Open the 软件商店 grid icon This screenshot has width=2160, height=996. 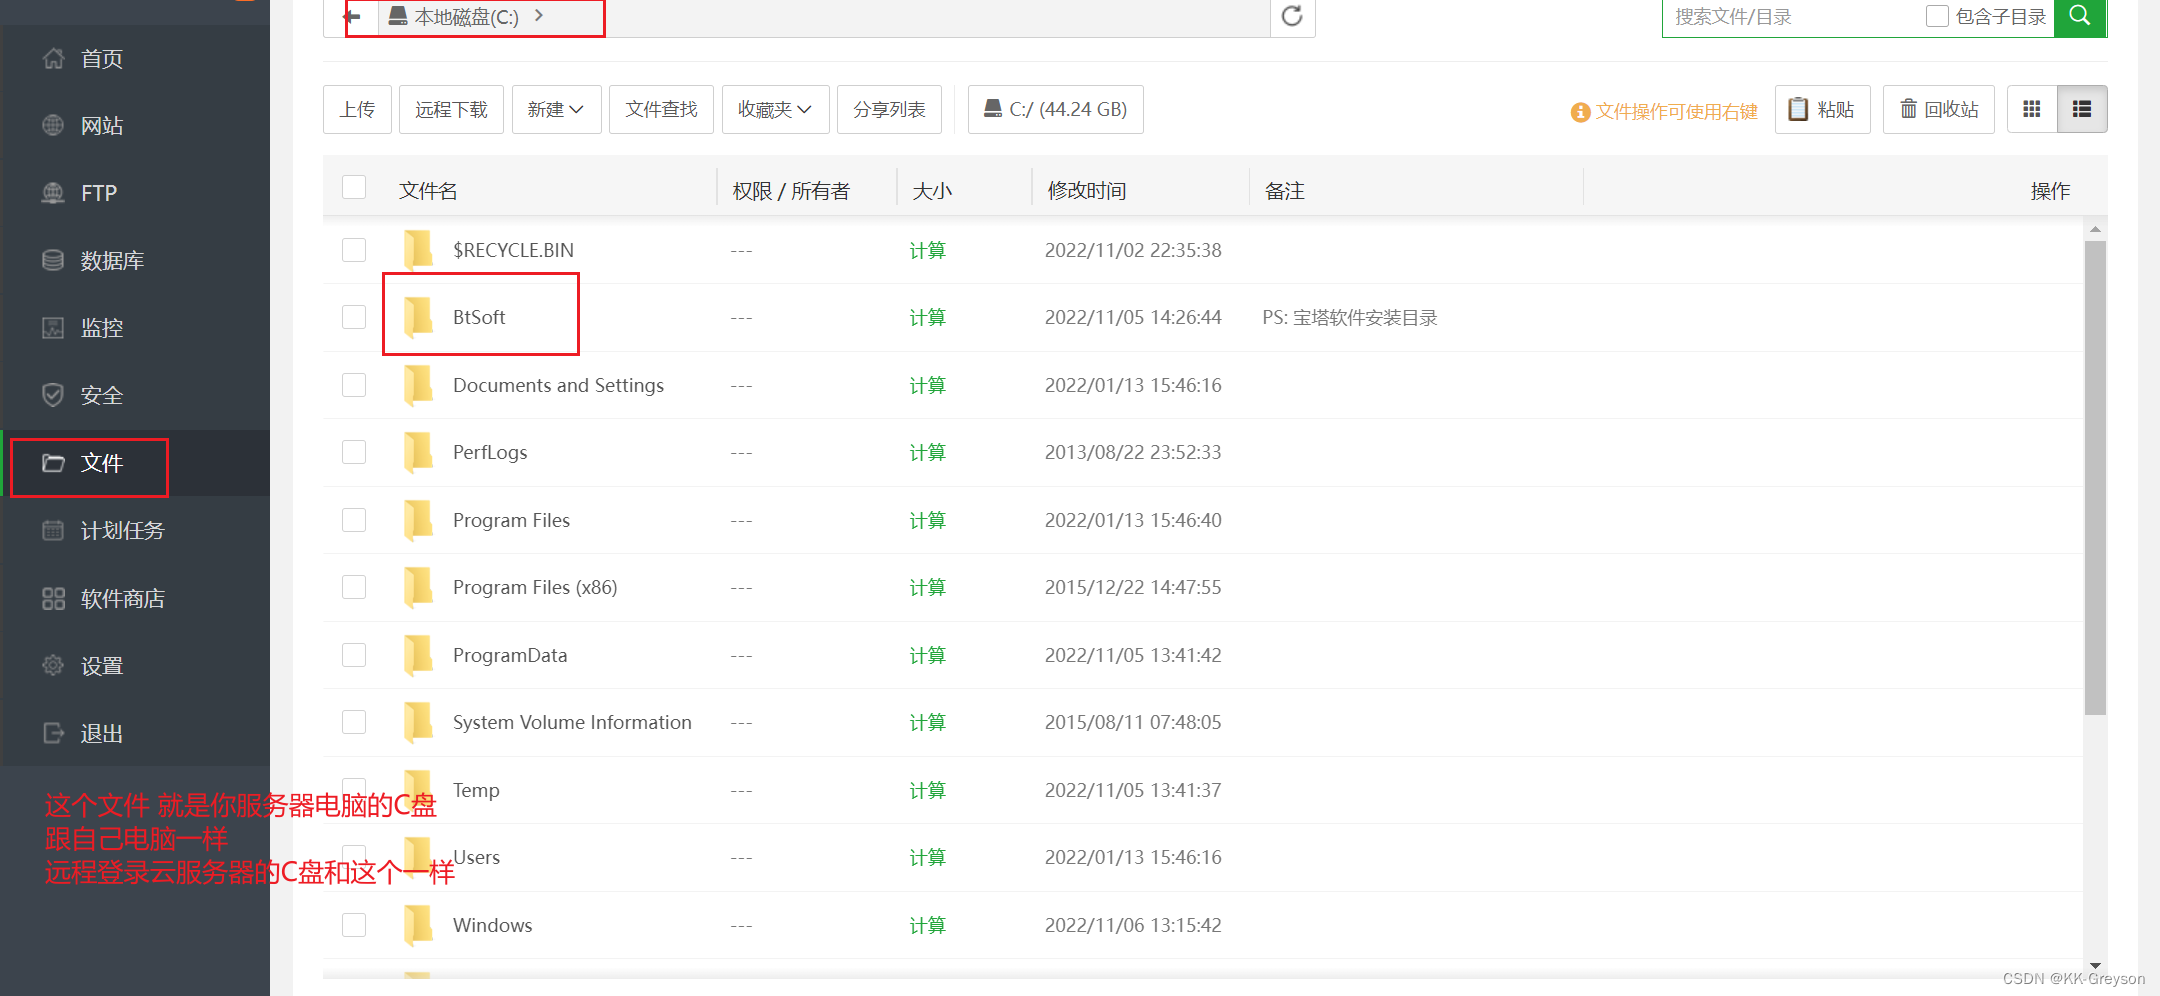pyautogui.click(x=53, y=598)
